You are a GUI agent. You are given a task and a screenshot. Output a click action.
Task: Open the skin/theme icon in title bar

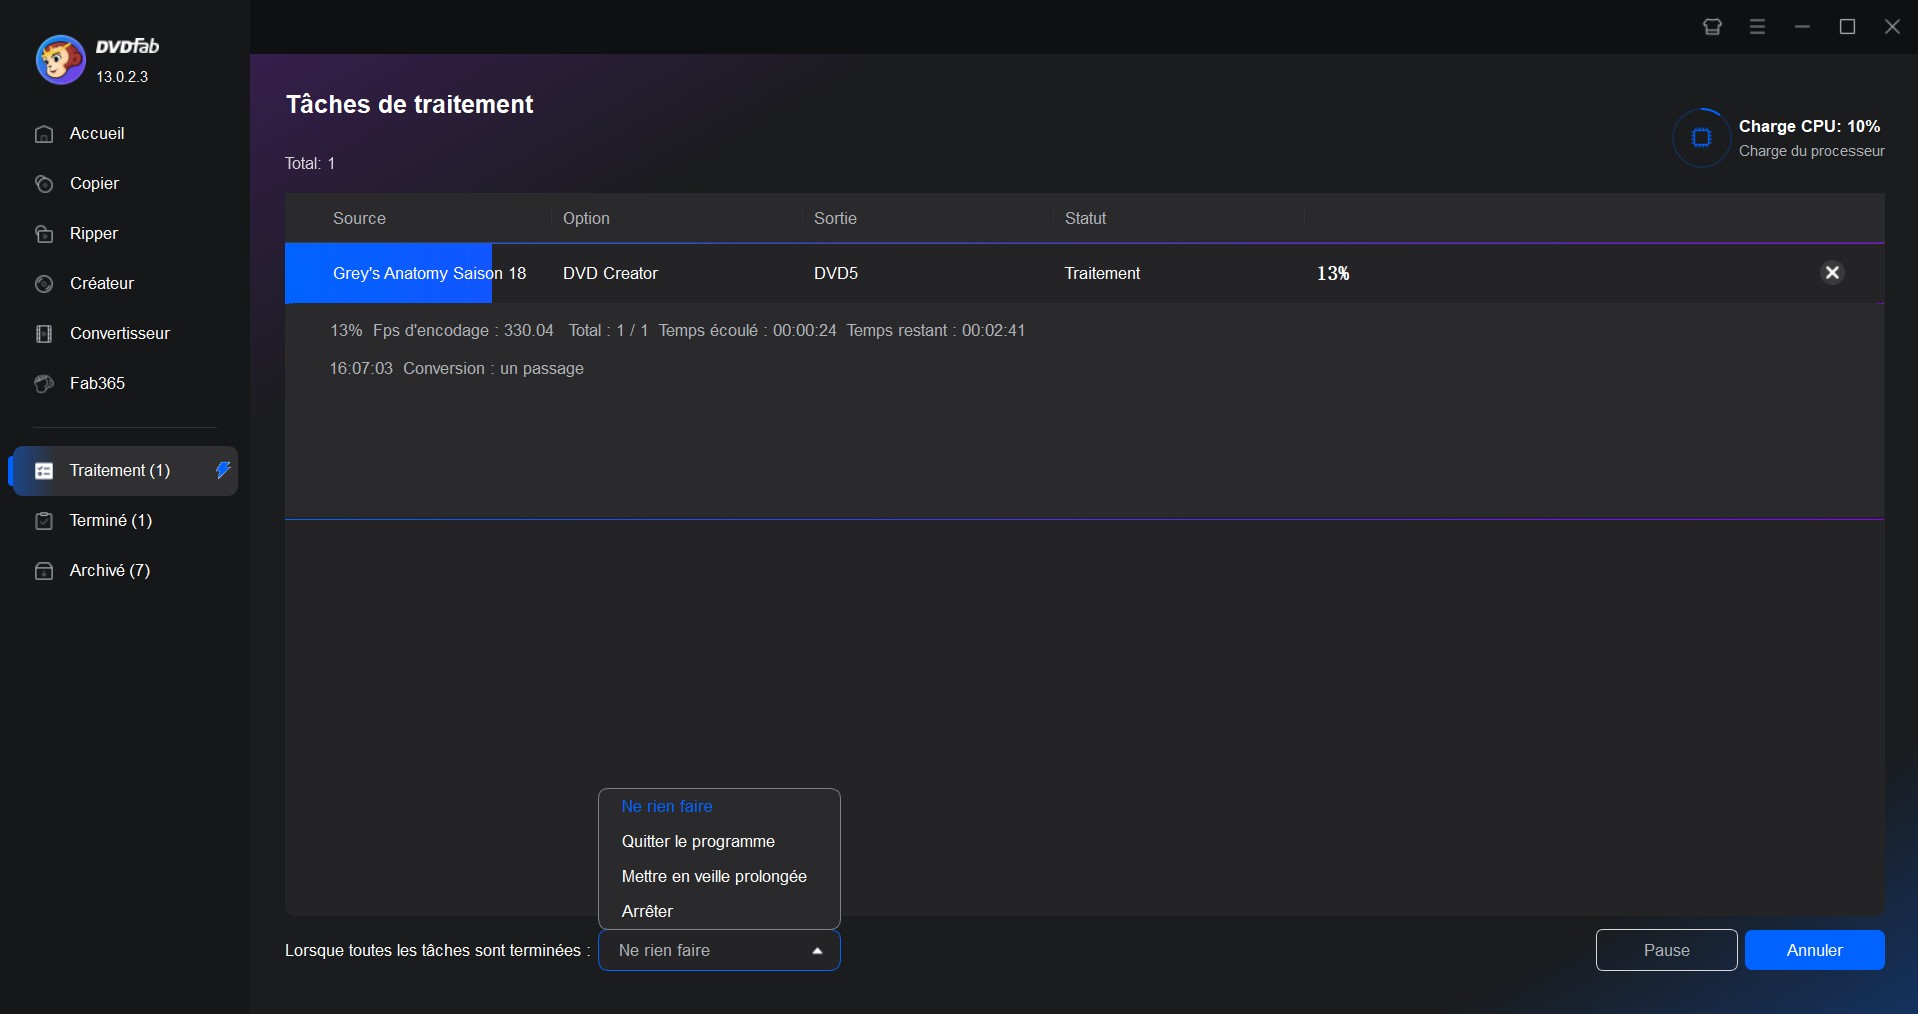[x=1712, y=27]
